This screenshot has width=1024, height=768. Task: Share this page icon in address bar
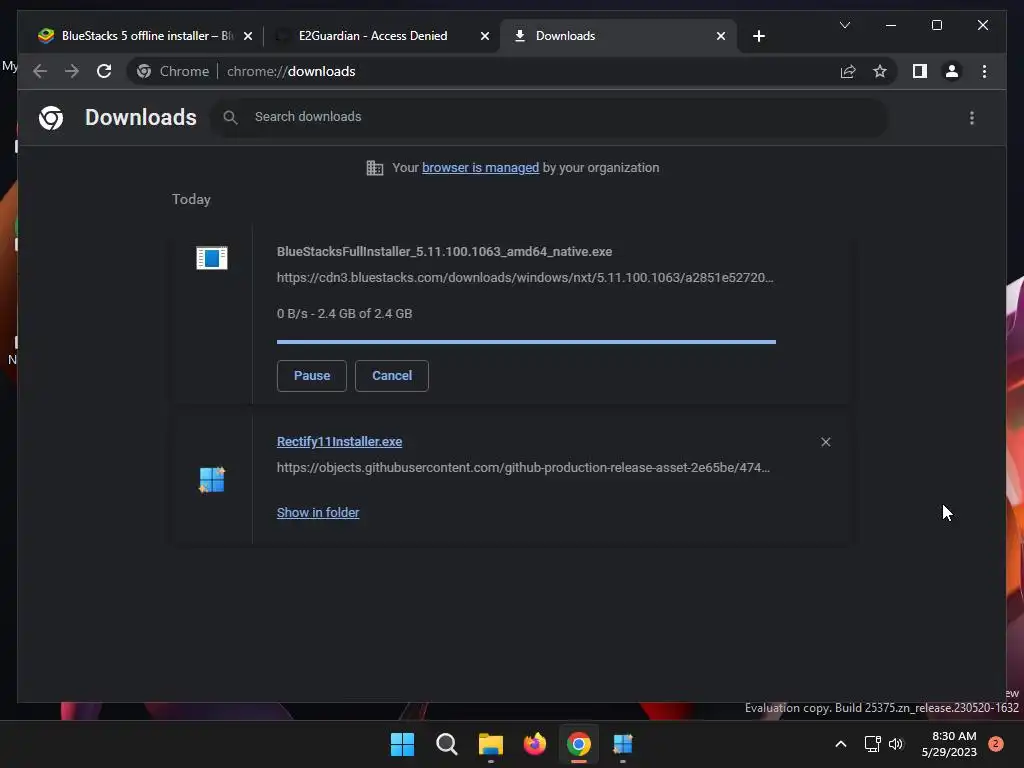point(848,71)
